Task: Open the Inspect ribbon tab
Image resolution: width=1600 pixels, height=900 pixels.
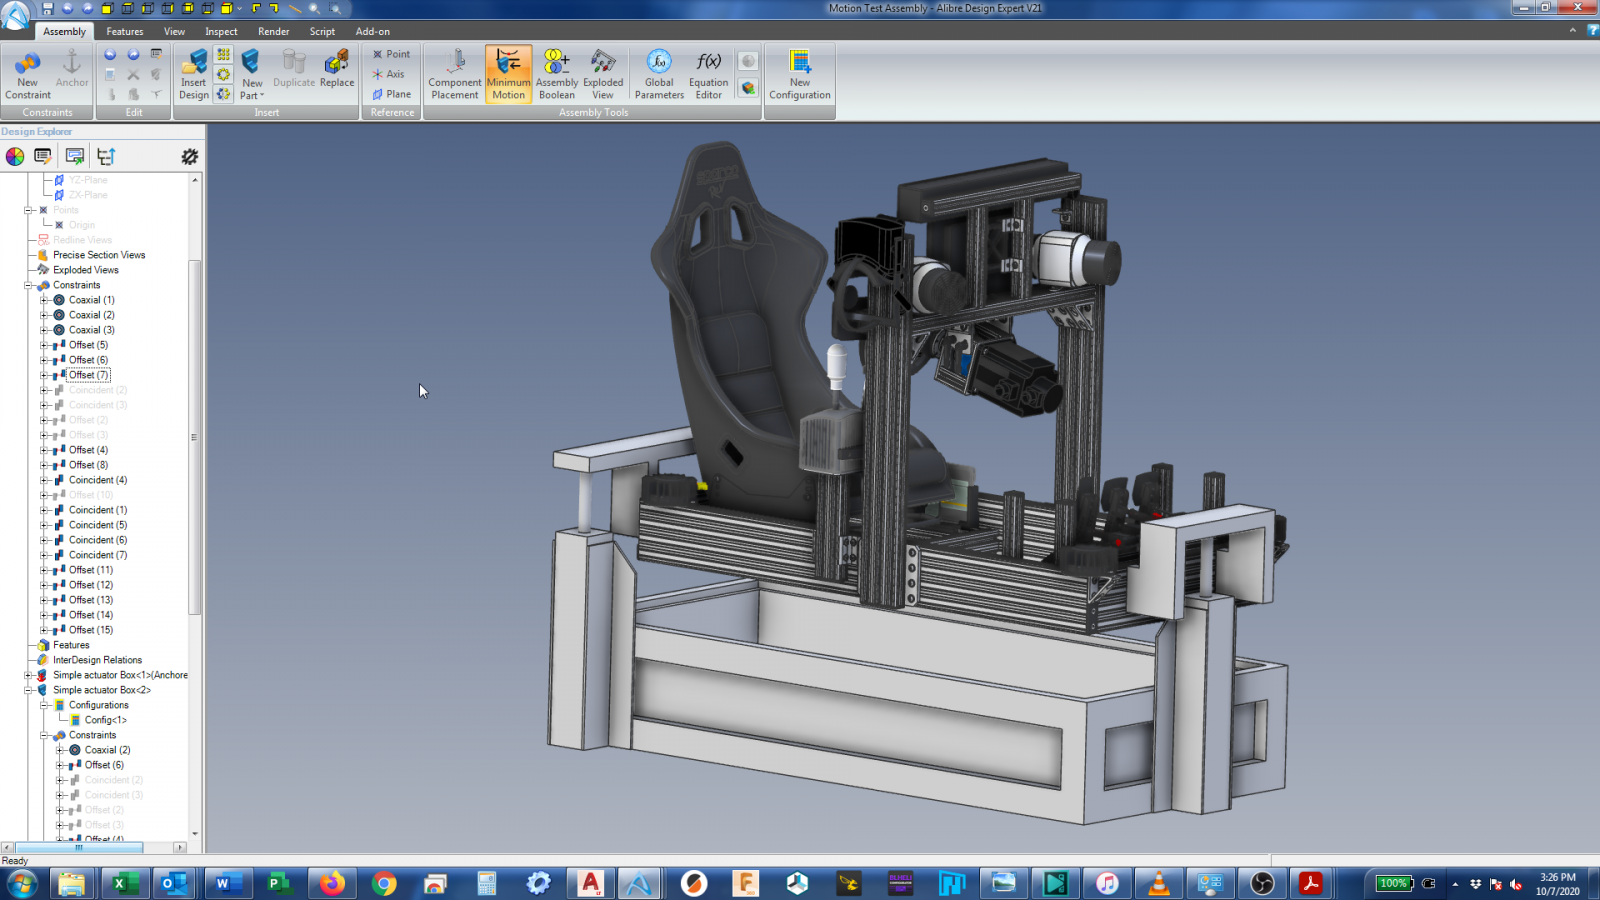Action: 221,31
